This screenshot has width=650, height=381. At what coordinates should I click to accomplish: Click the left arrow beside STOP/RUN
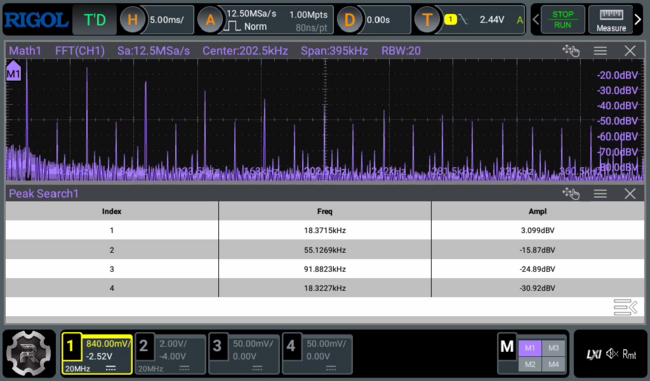coord(536,19)
